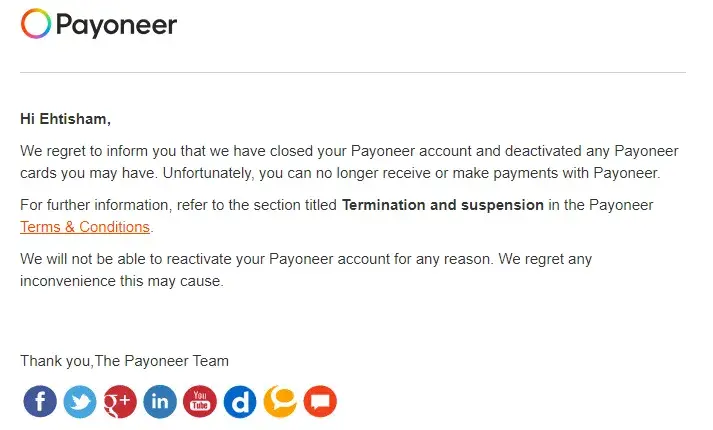Screen dimensions: 713x430
Task: Open the yellow-orange chat bubbles icon
Action: (280, 402)
